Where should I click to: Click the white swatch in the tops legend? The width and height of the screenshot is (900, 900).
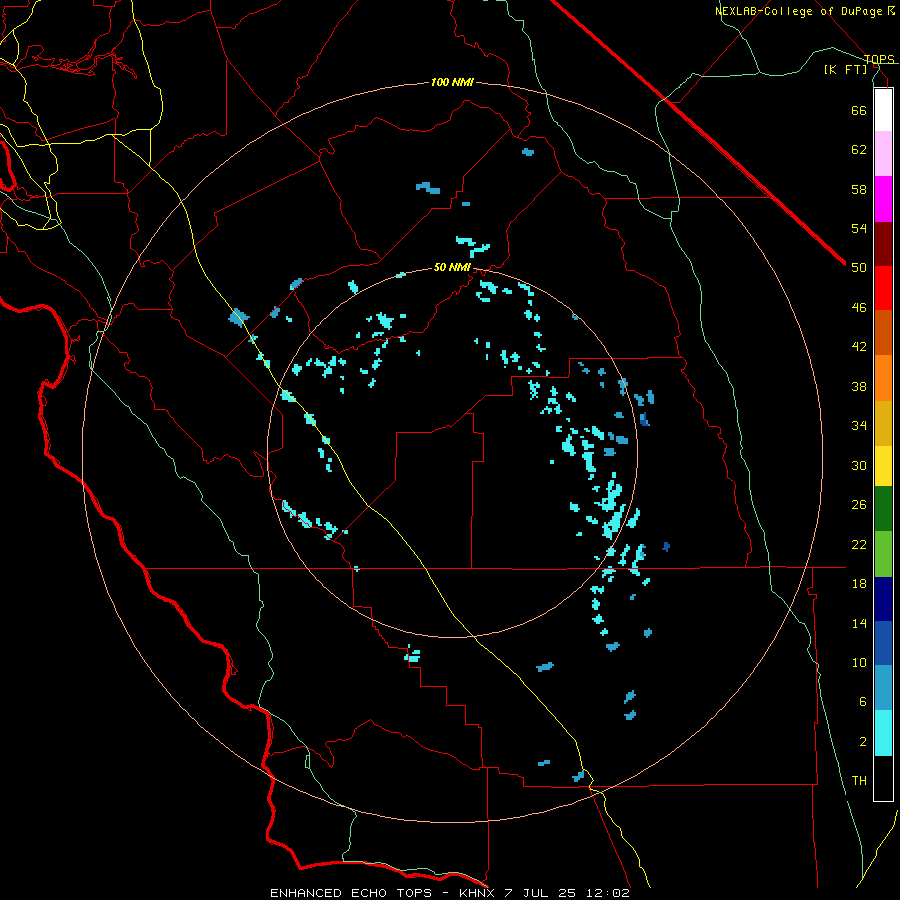883,110
